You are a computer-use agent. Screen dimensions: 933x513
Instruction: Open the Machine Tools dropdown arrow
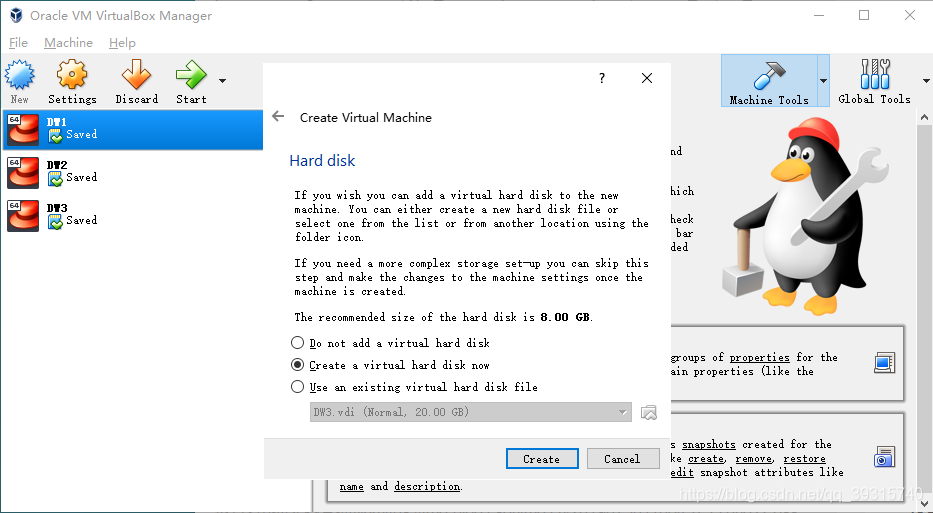tap(824, 81)
